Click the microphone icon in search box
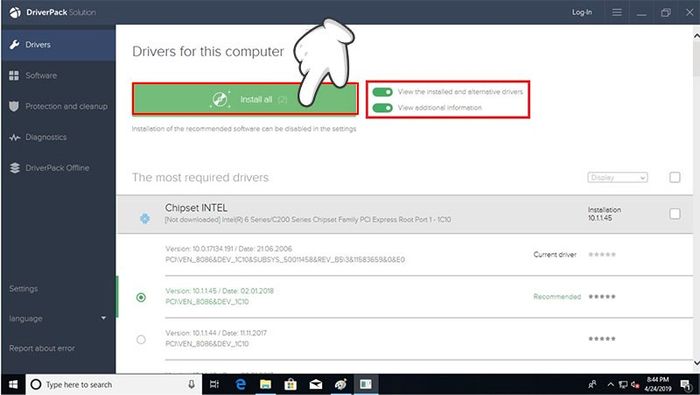Screen dimensions: 700x395 [x=192, y=384]
